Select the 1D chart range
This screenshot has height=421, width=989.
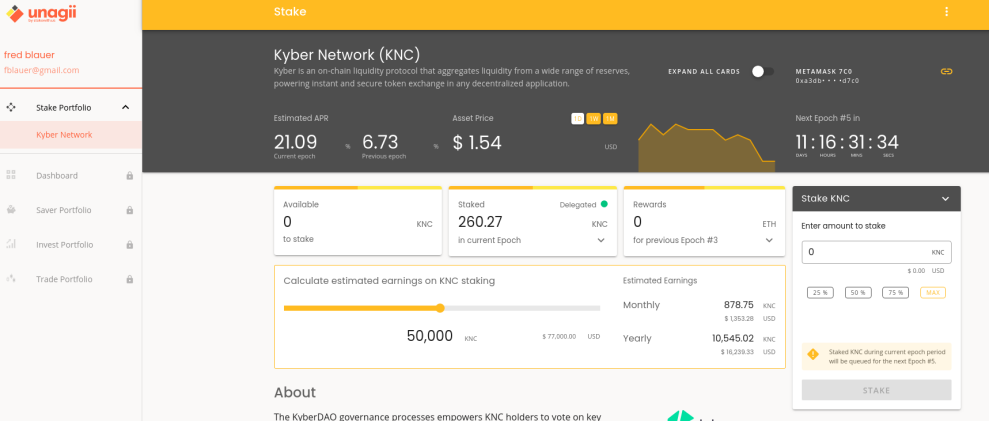[x=577, y=119]
